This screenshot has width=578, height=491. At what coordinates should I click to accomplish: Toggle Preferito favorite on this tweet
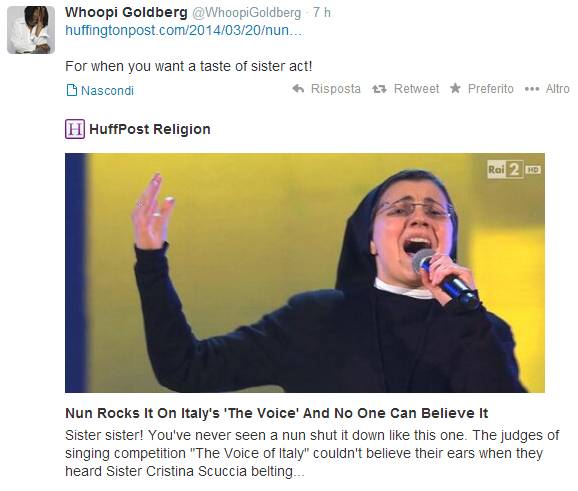coord(490,89)
